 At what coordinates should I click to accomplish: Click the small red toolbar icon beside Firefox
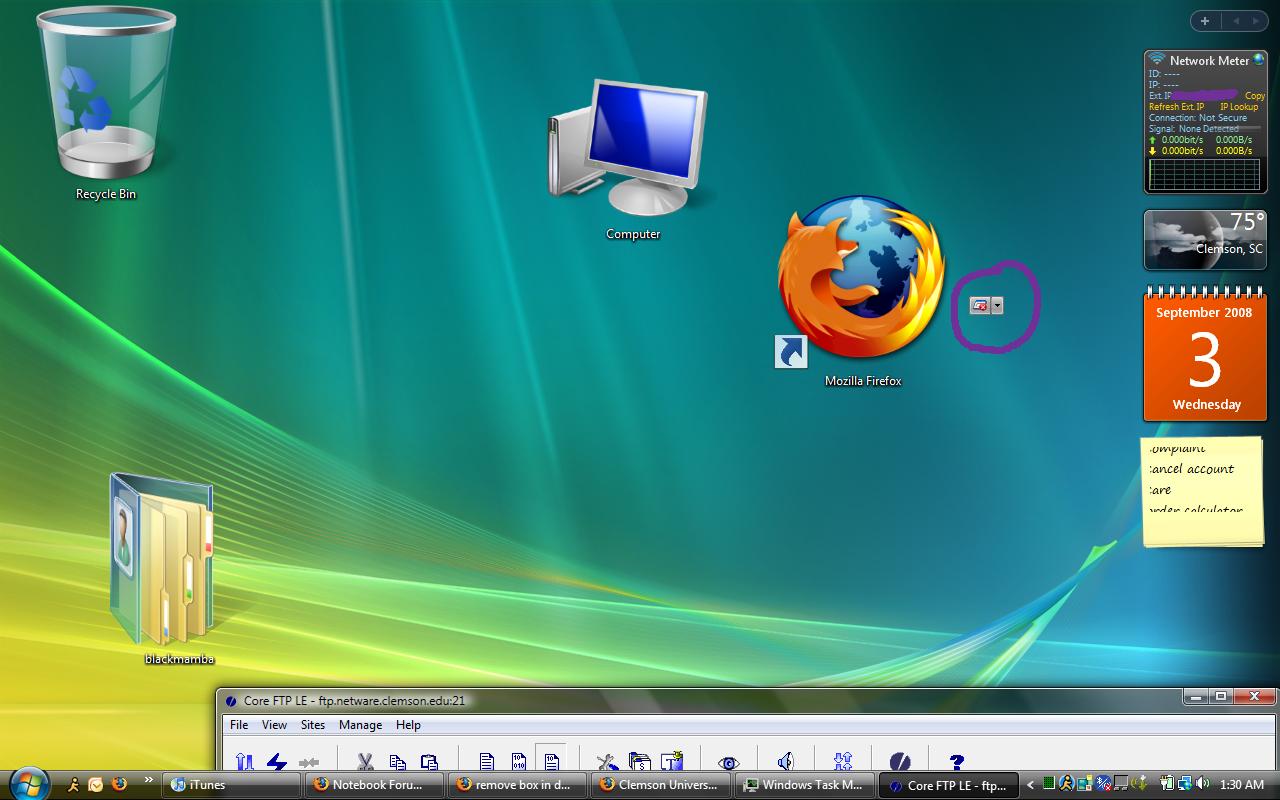980,306
